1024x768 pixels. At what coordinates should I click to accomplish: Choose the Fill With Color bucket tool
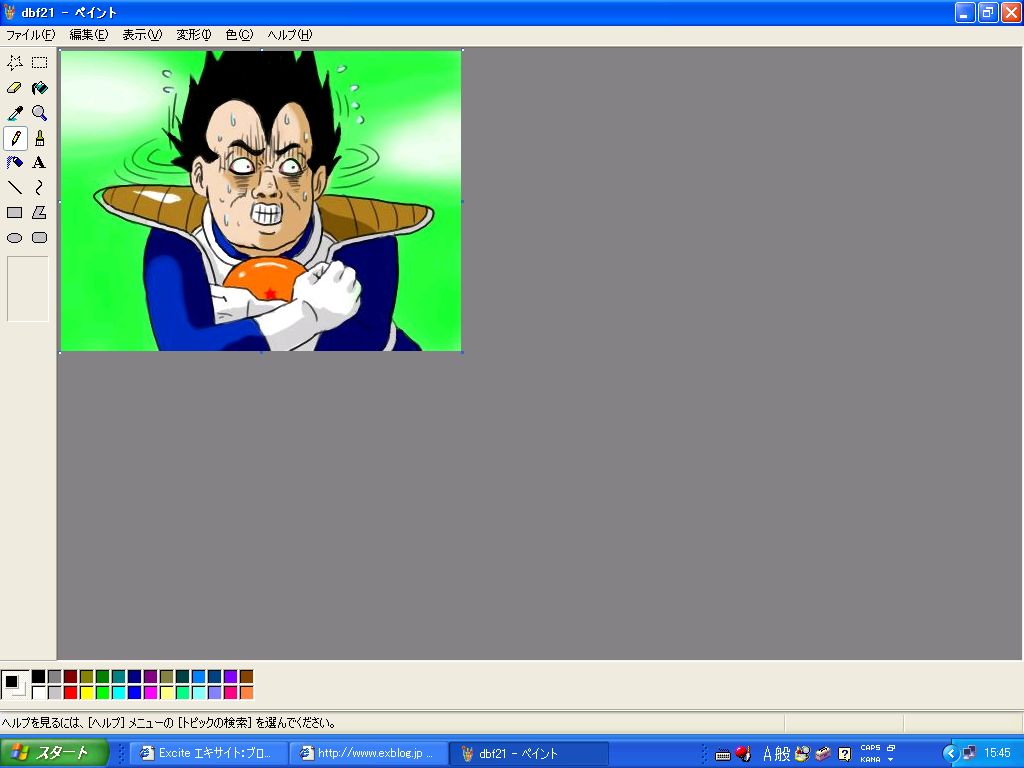point(40,88)
